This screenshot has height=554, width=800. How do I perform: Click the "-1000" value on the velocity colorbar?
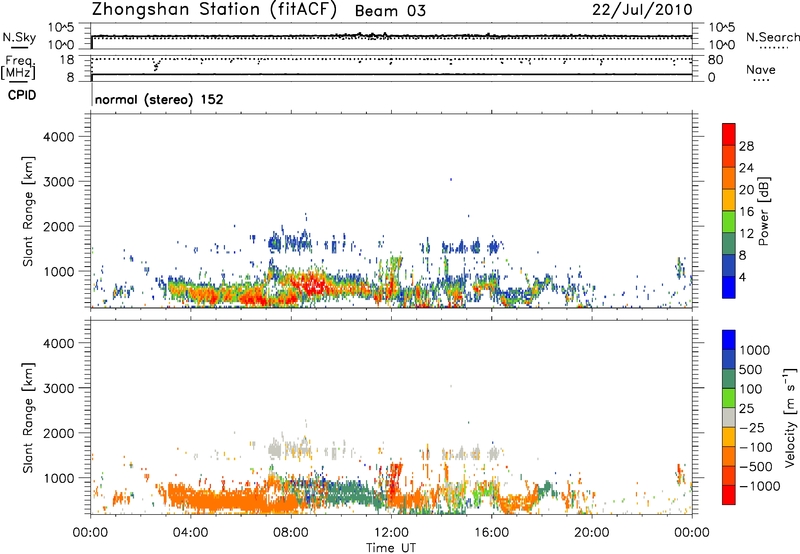tap(759, 486)
